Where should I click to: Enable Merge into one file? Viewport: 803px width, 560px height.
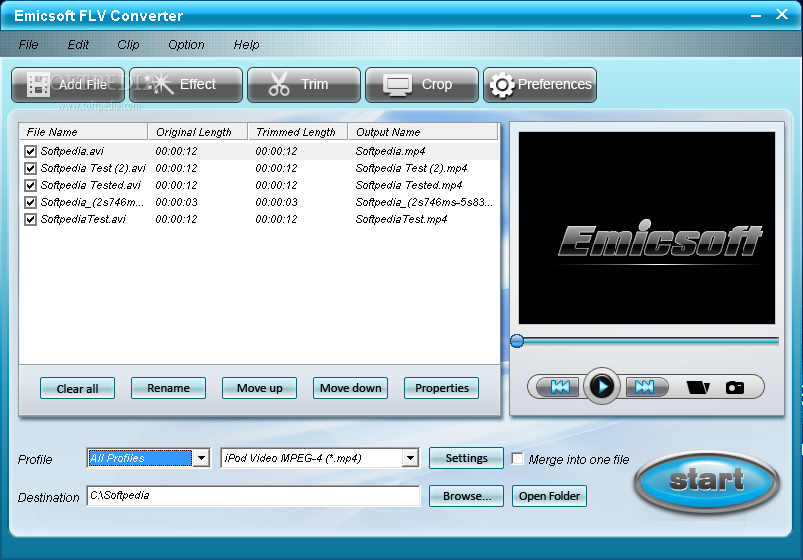(x=518, y=459)
